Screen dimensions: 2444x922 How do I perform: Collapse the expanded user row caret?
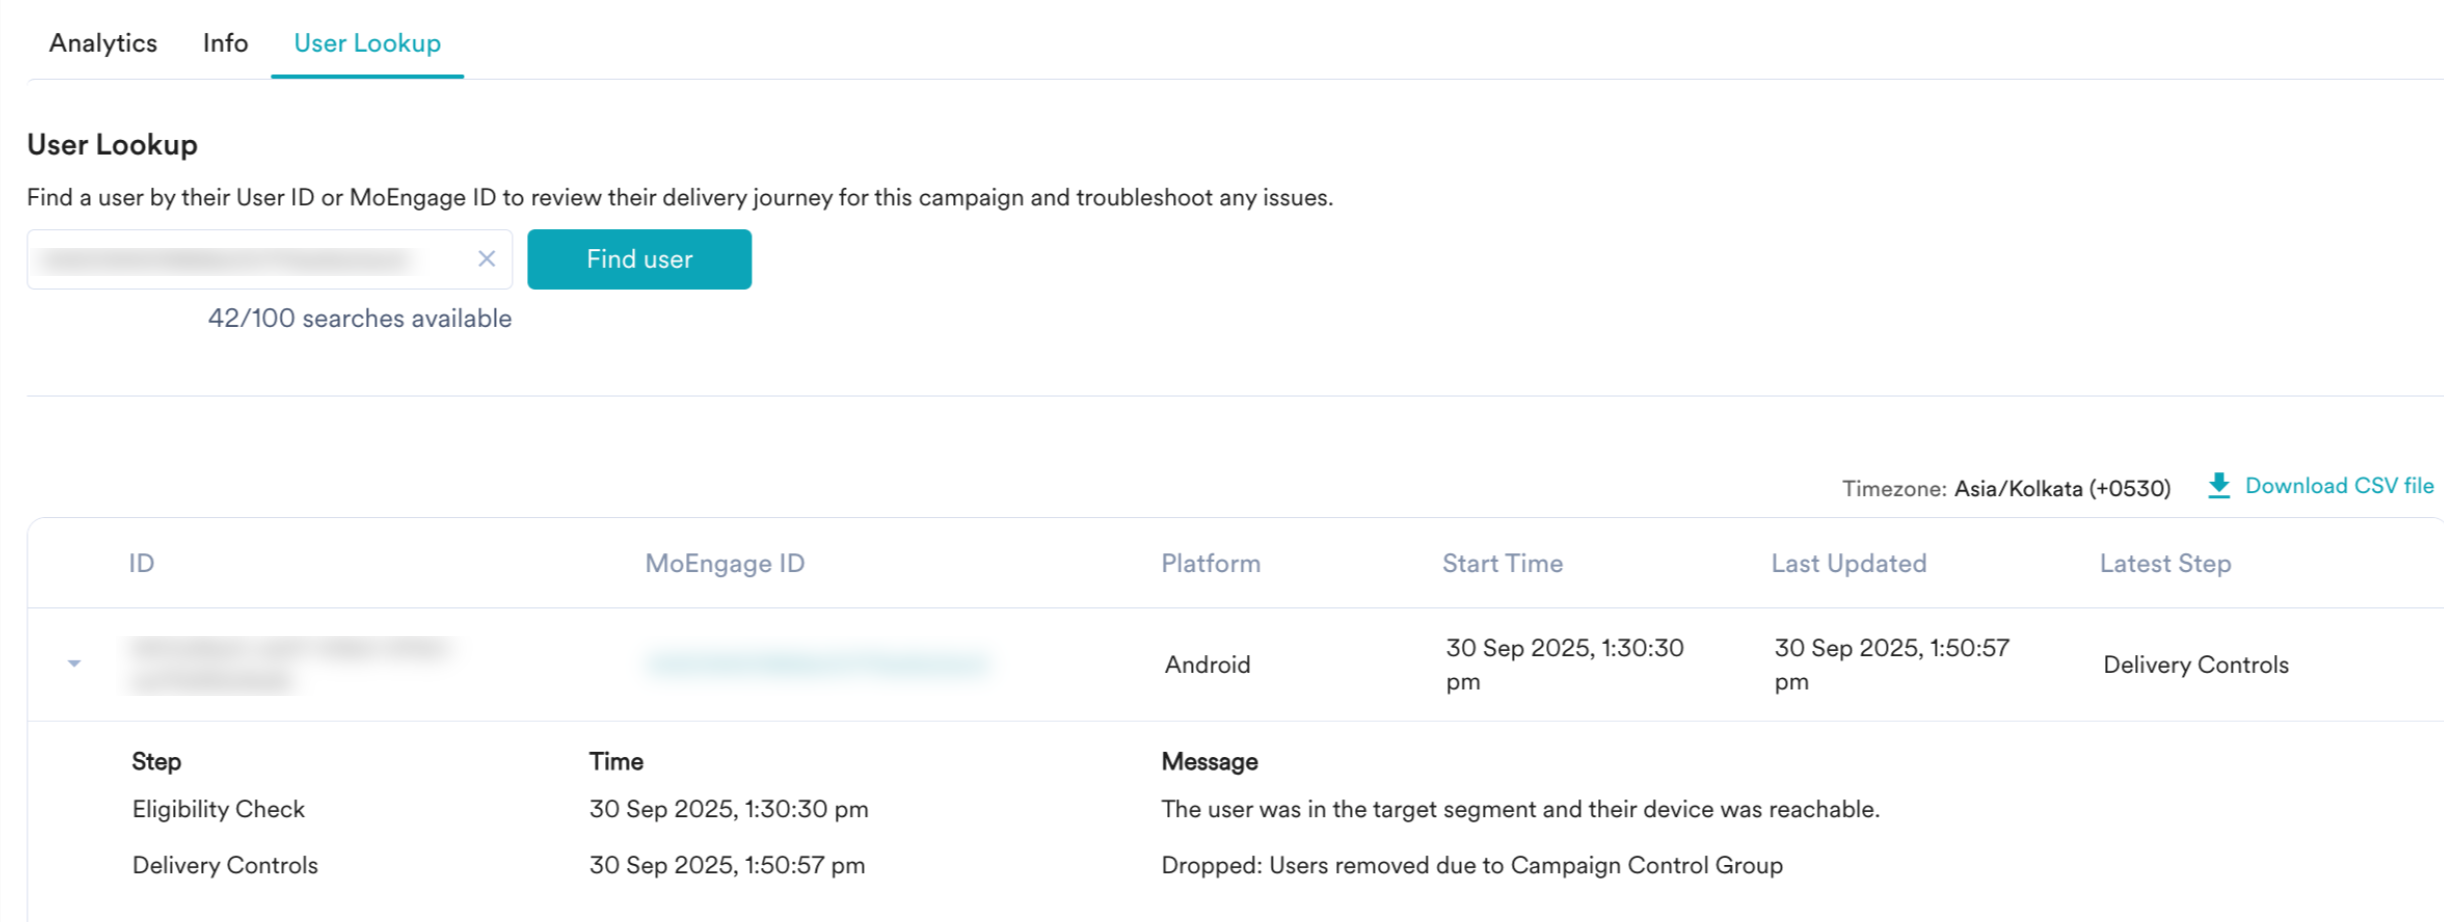click(x=74, y=664)
